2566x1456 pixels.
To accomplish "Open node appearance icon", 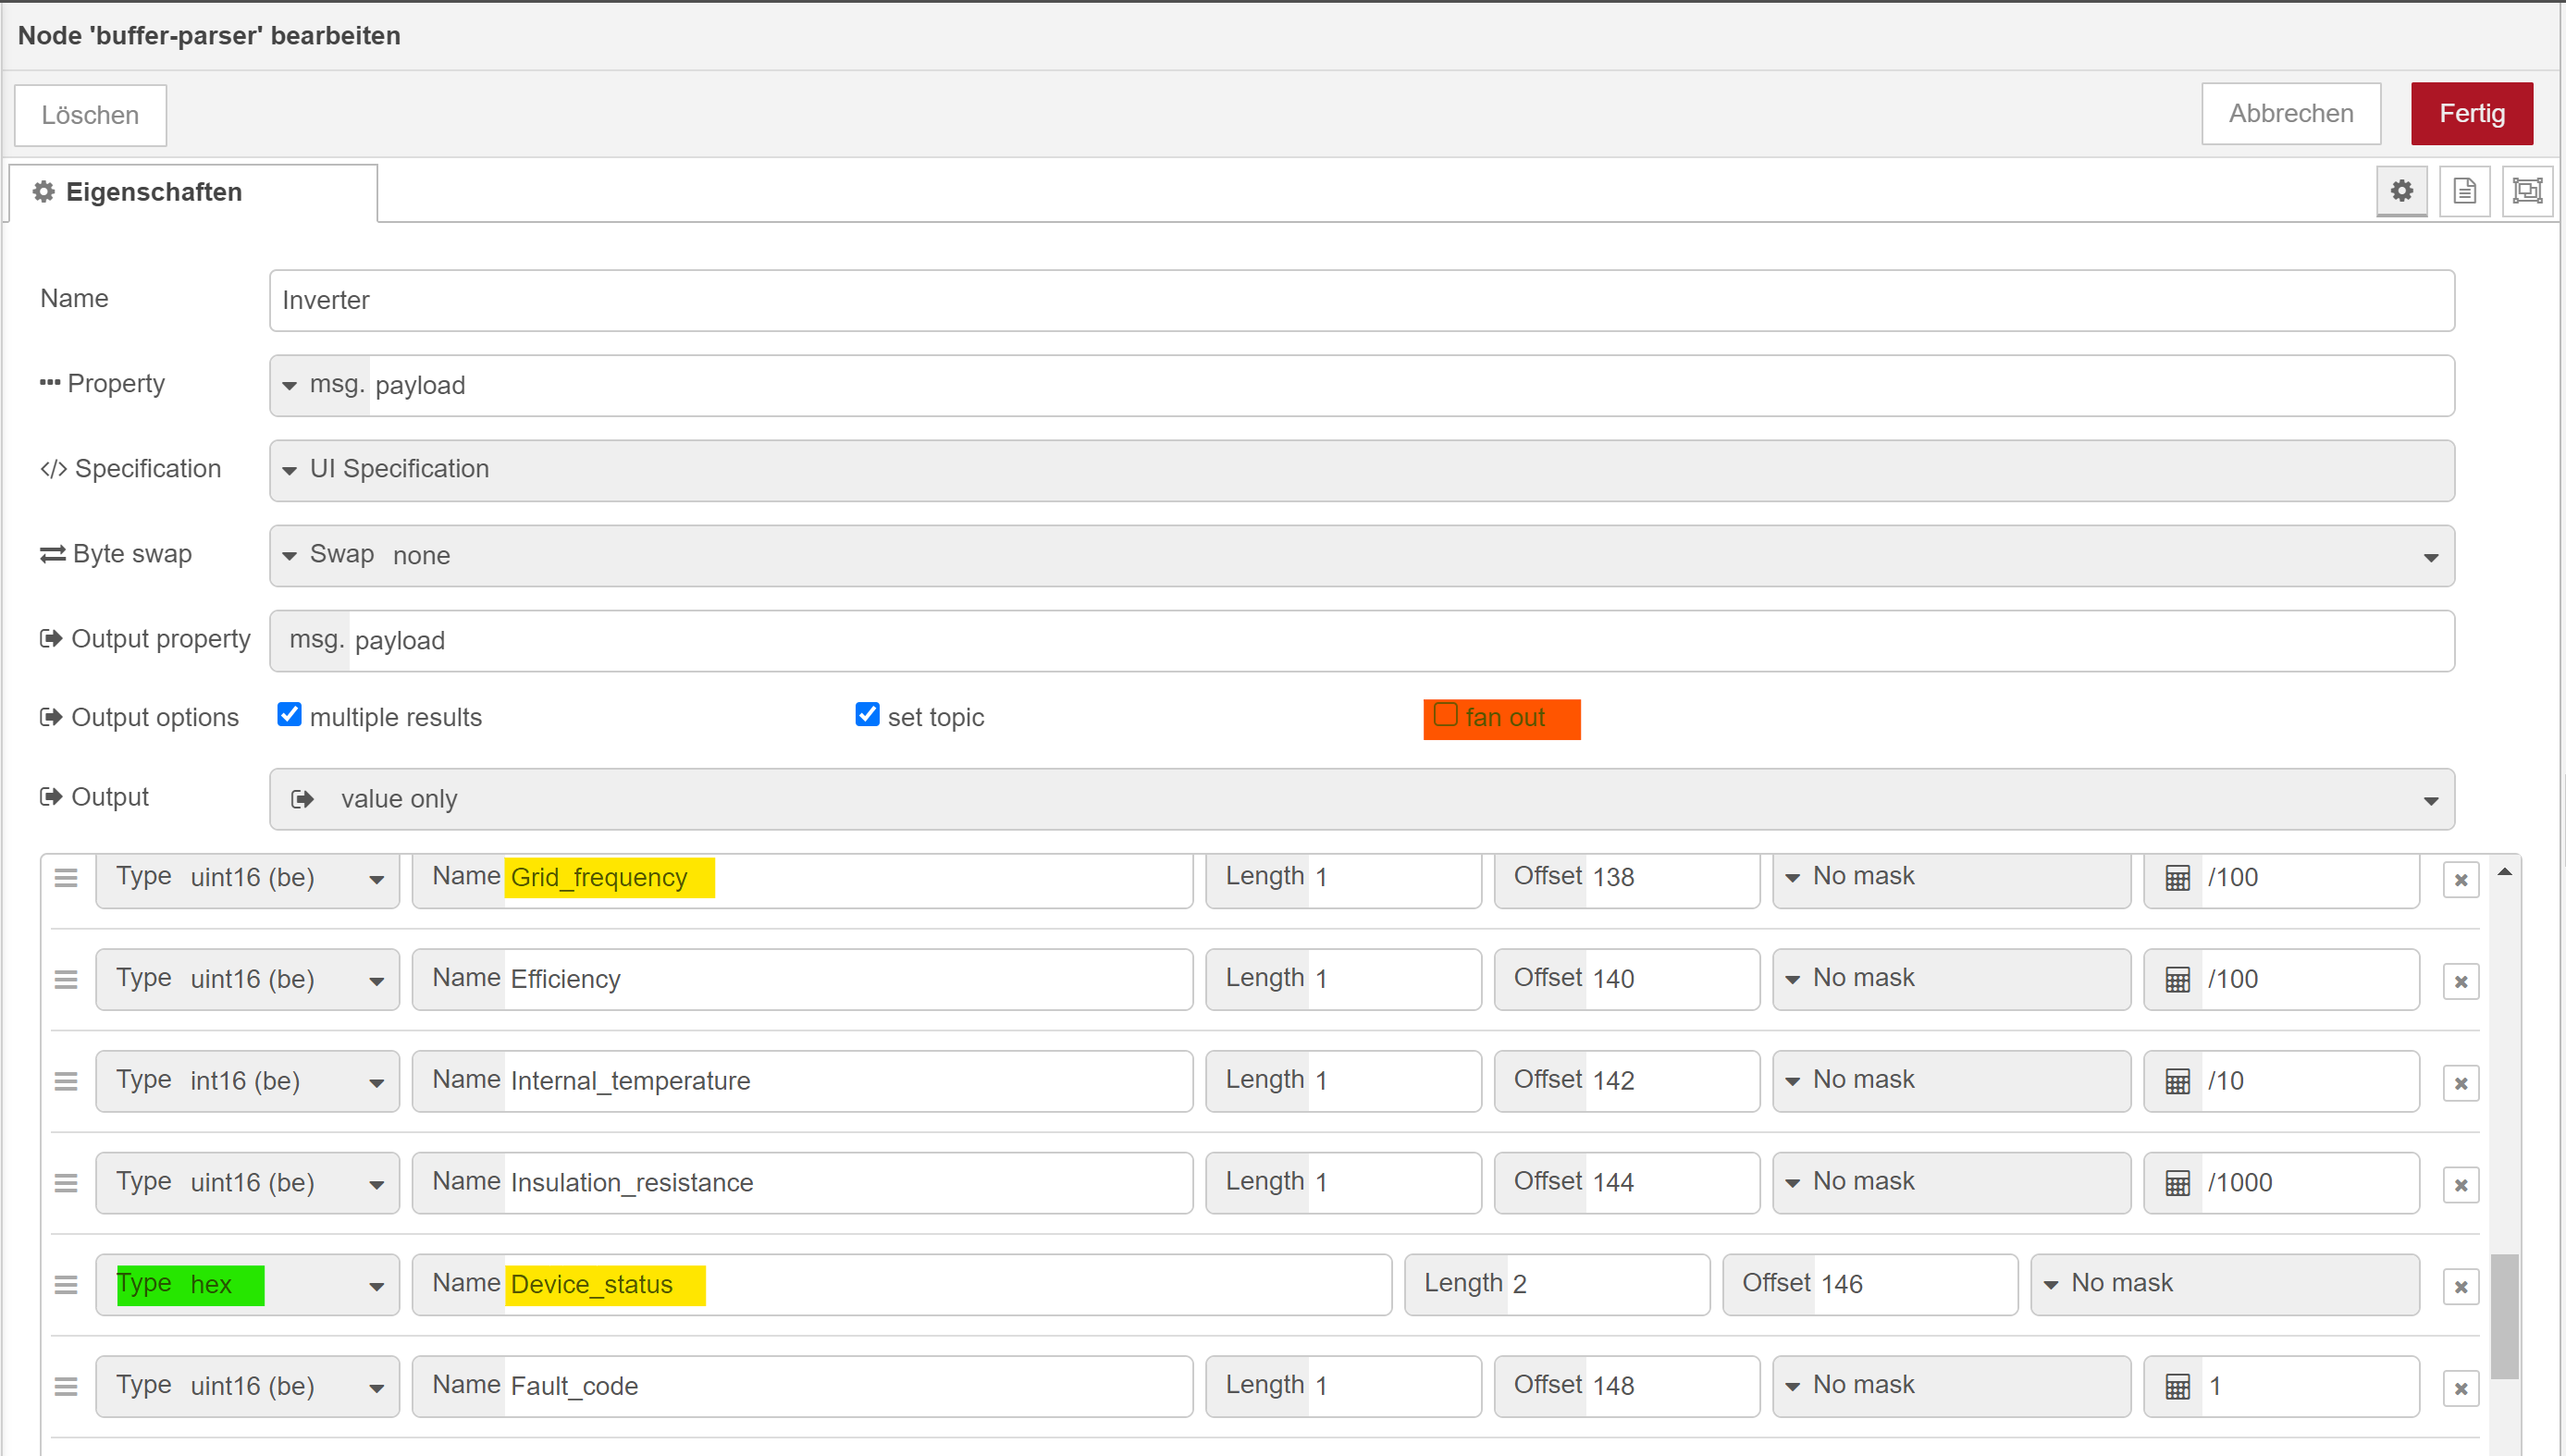I will pos(2527,191).
